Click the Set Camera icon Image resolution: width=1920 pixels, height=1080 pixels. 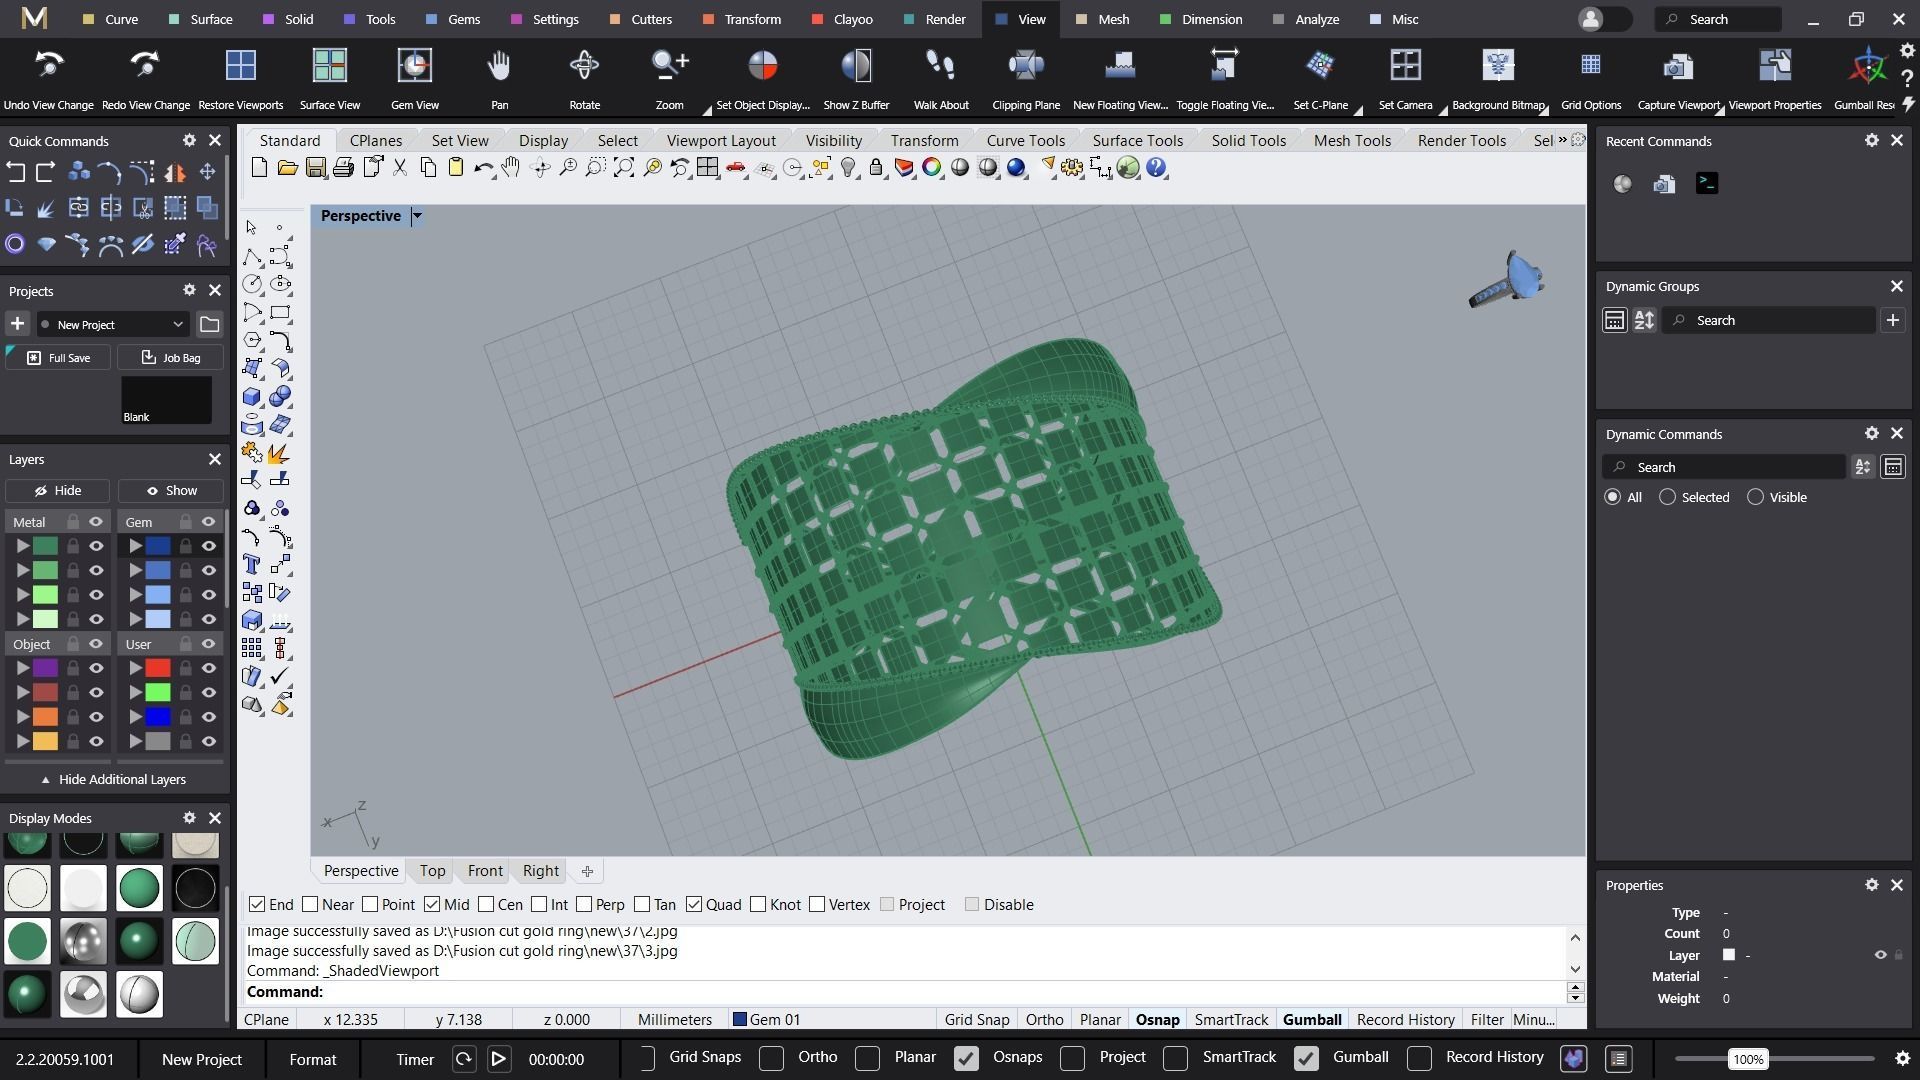tap(1405, 65)
